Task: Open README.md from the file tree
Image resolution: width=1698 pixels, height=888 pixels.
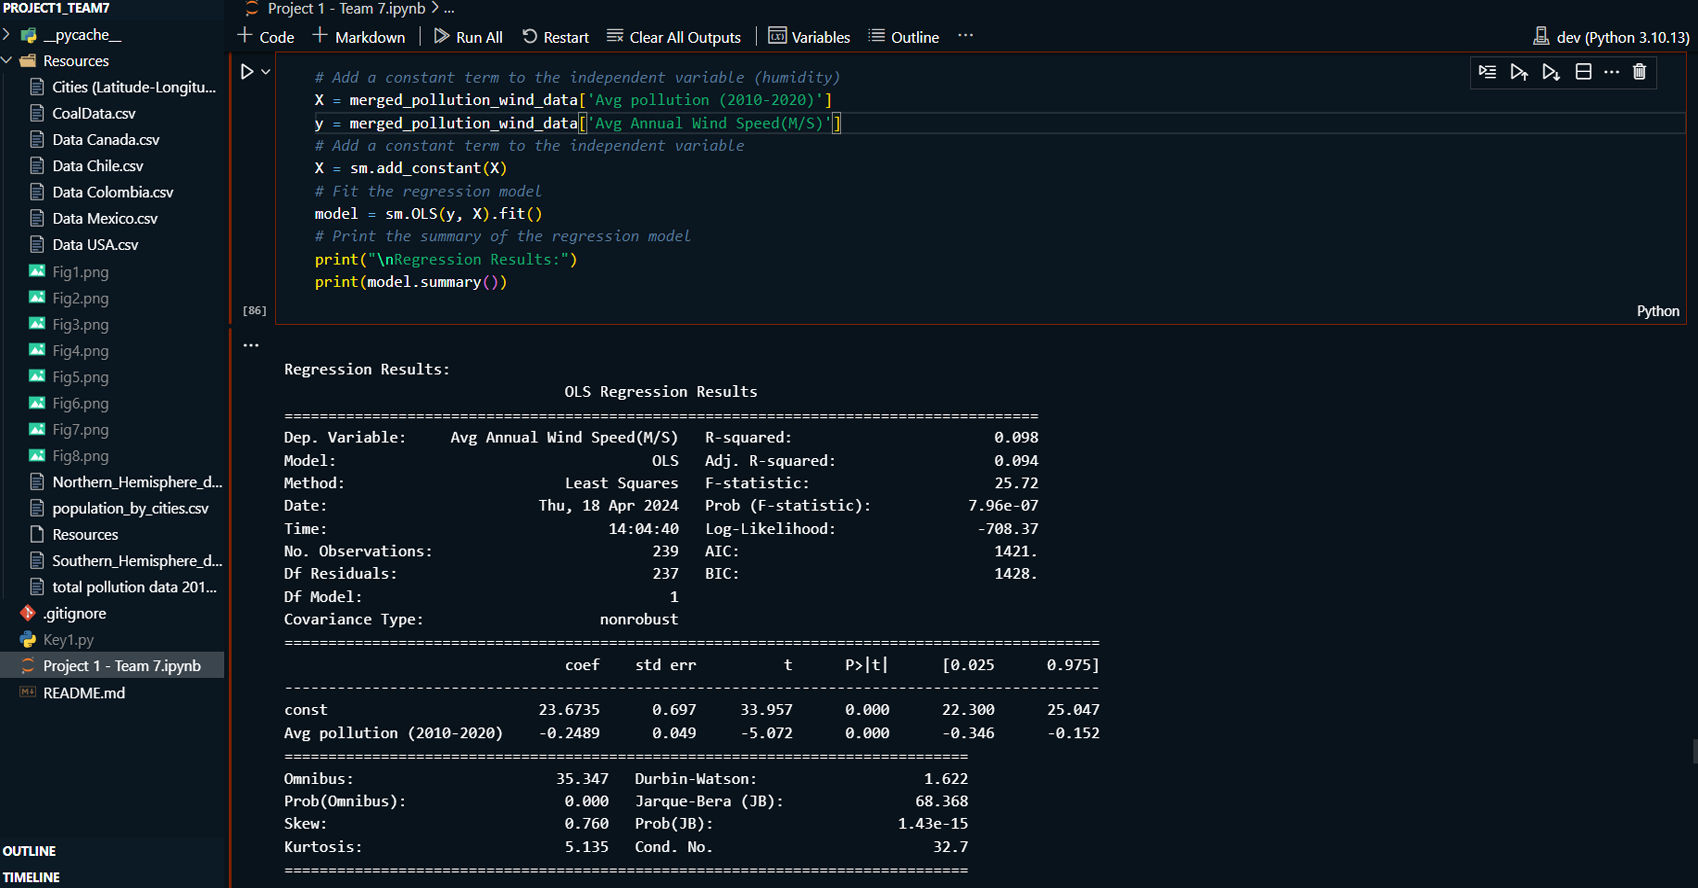Action: point(84,693)
